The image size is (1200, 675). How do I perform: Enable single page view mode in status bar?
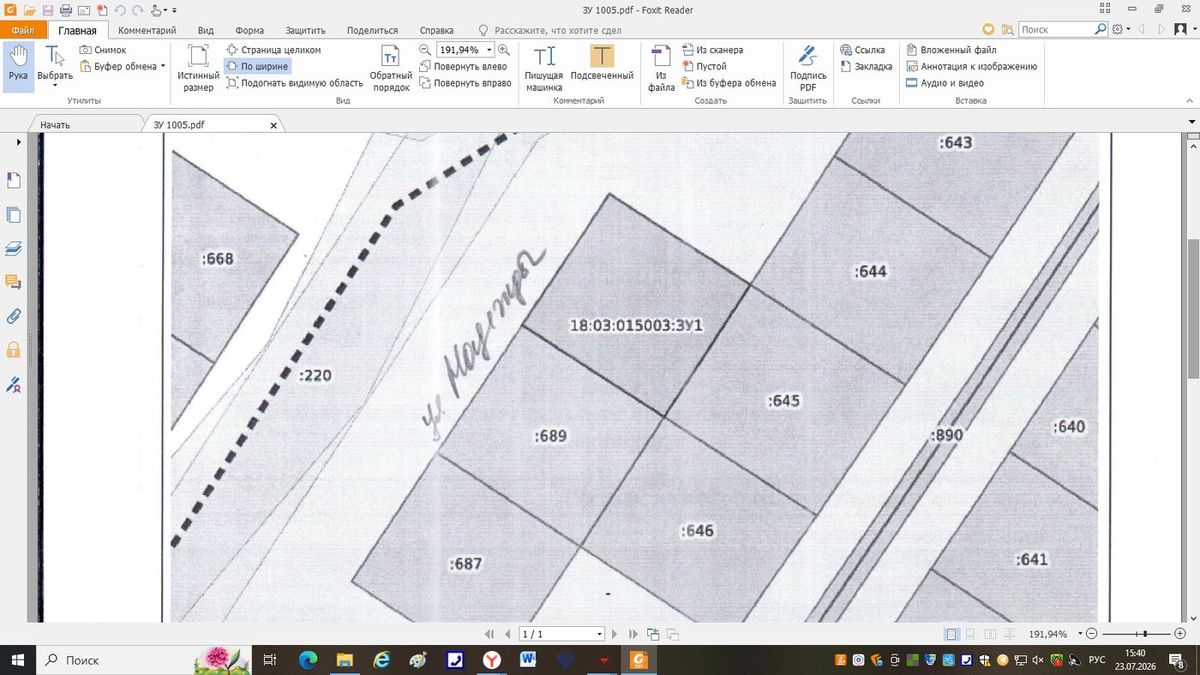tap(952, 634)
